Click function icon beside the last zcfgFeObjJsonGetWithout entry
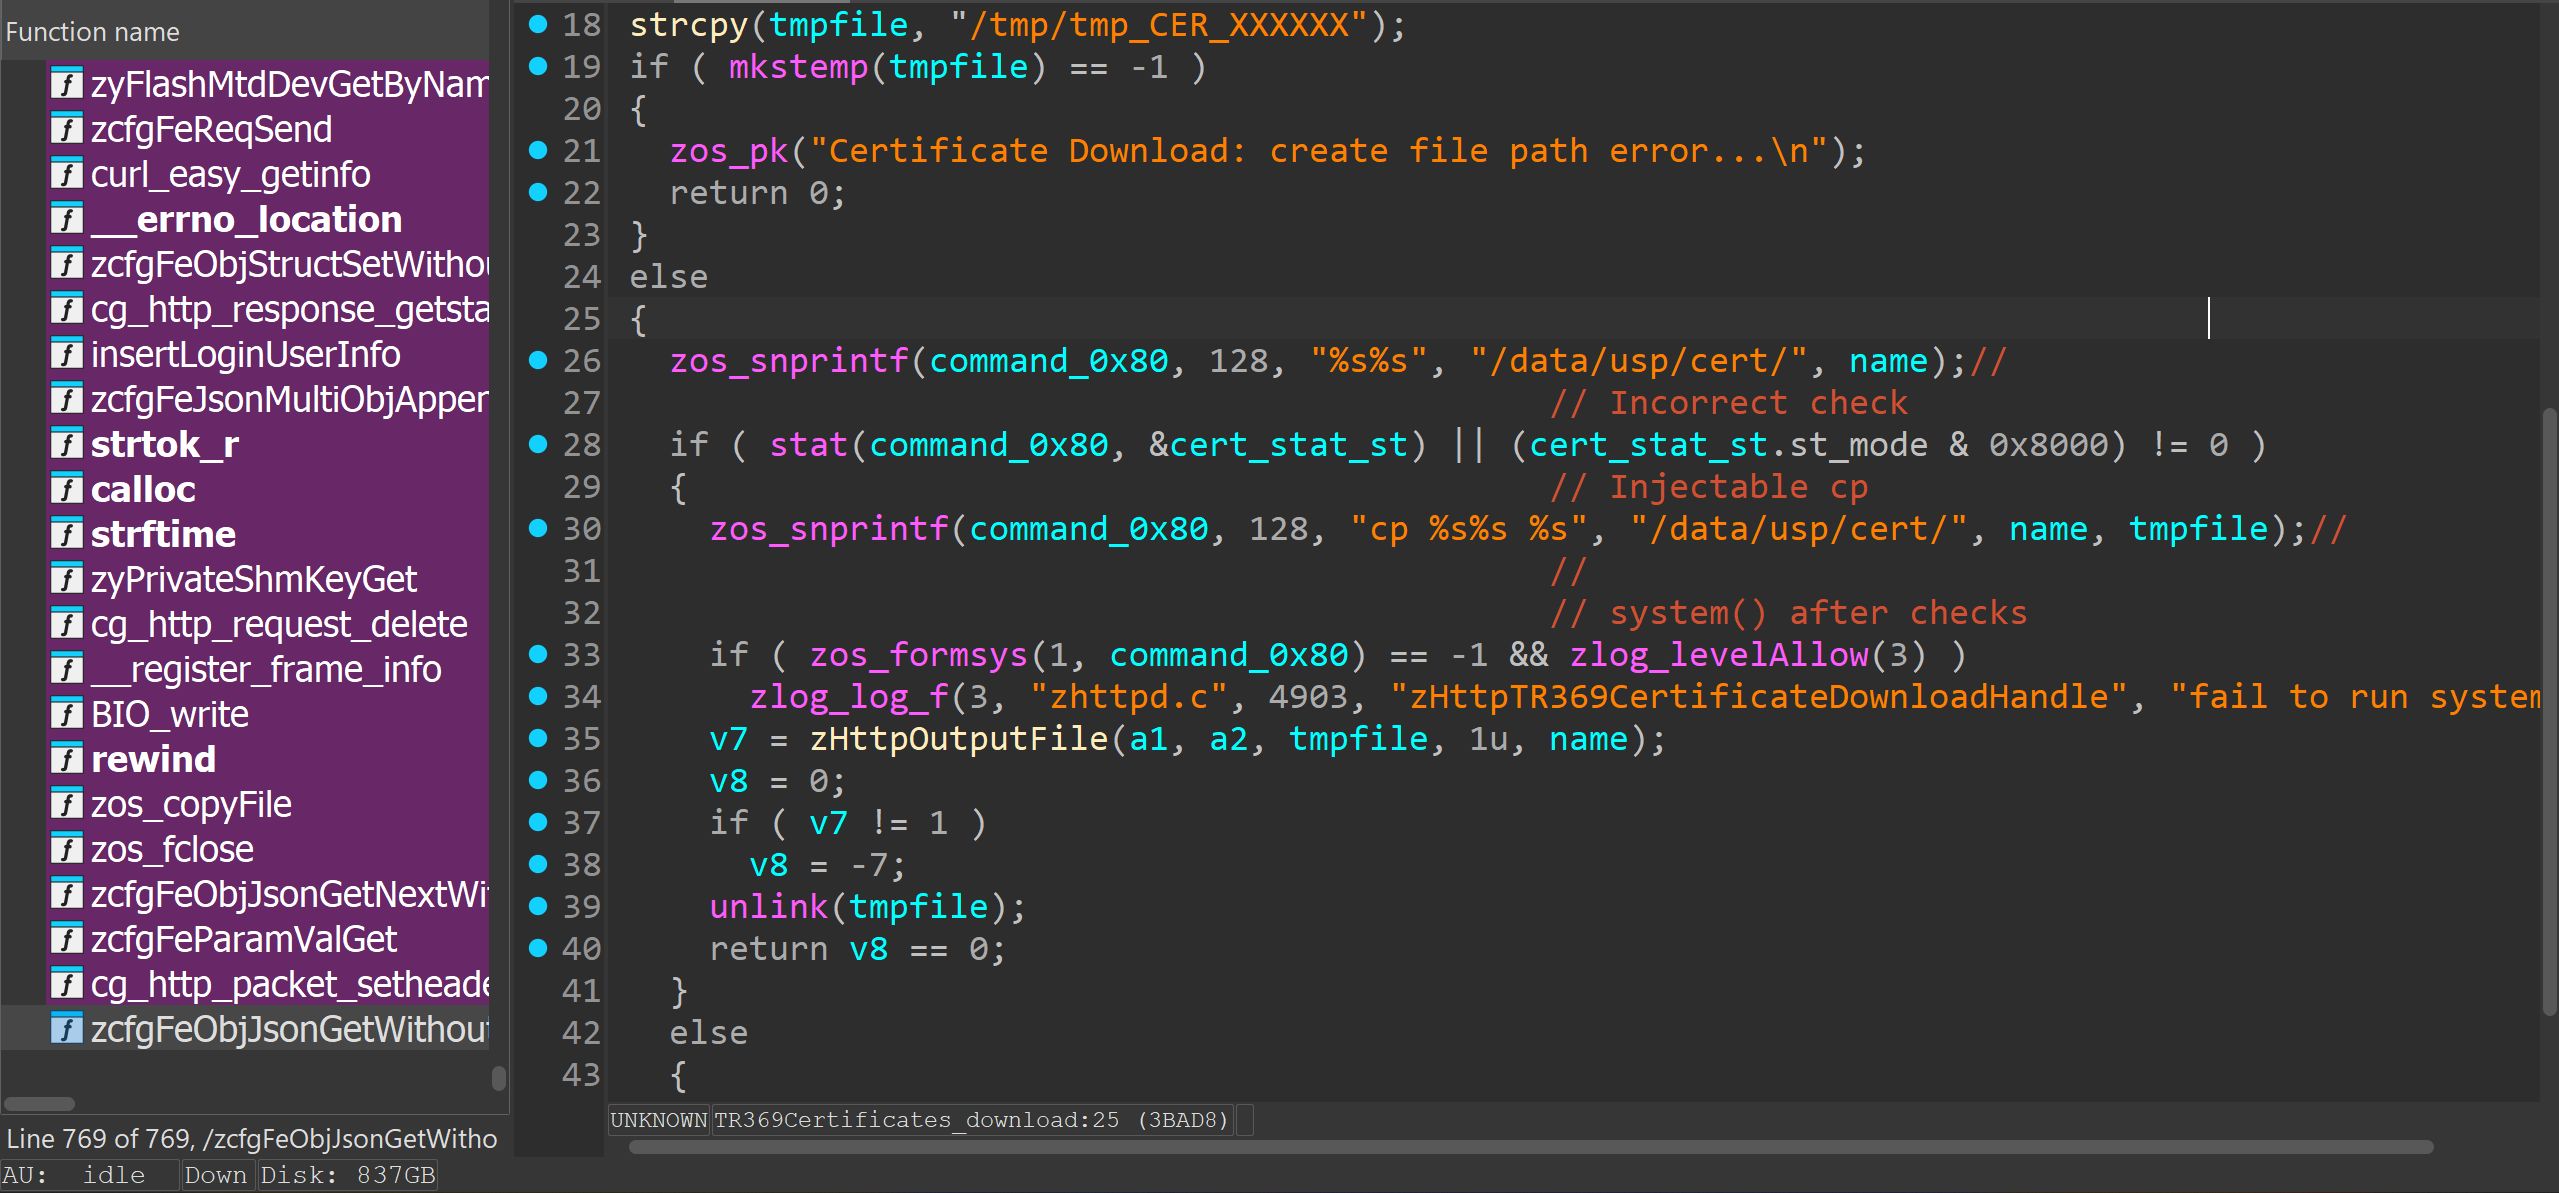 pos(66,1029)
